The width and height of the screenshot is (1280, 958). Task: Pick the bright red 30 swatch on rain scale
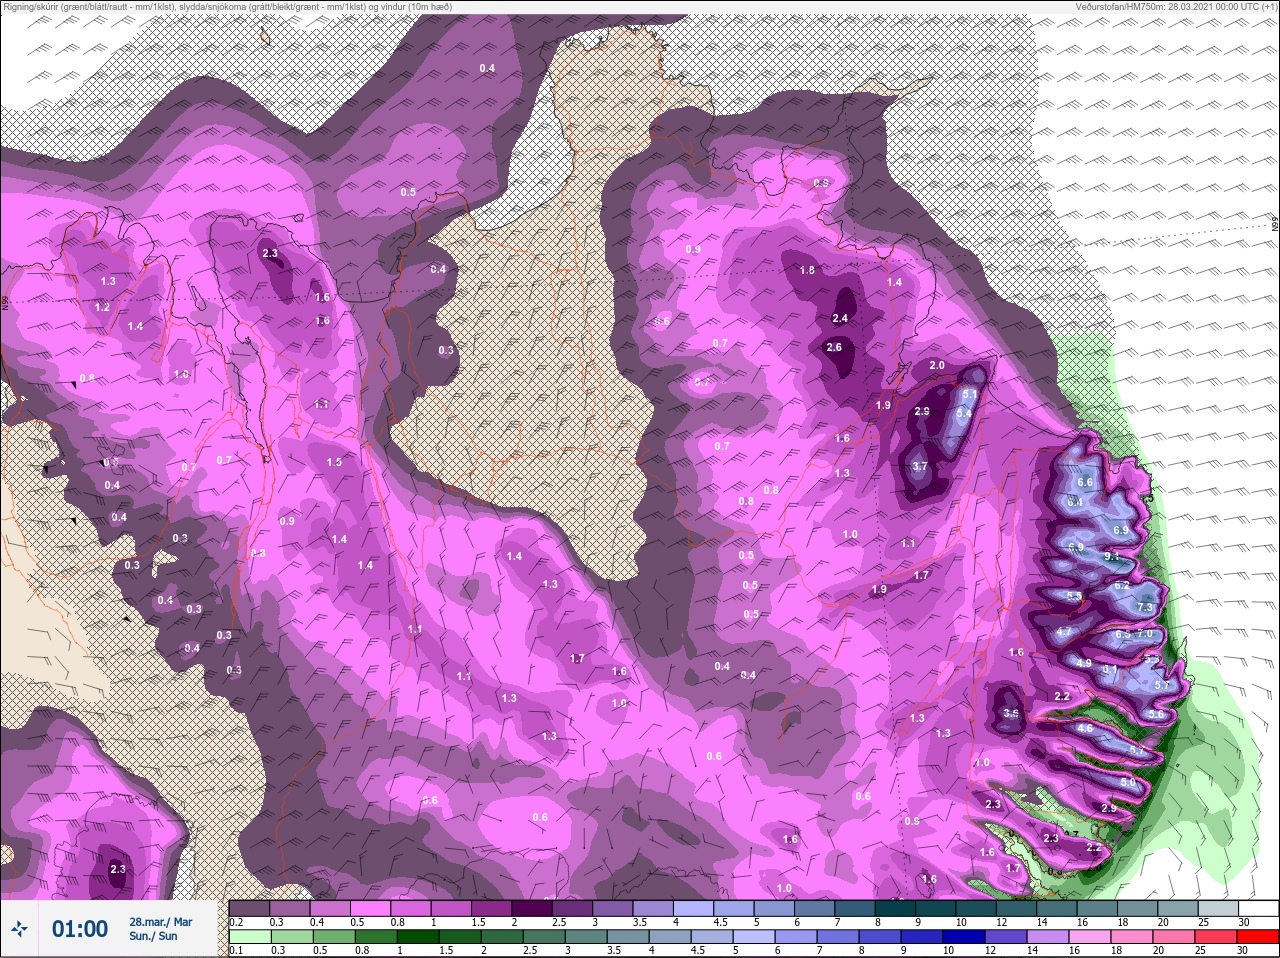click(x=1258, y=937)
